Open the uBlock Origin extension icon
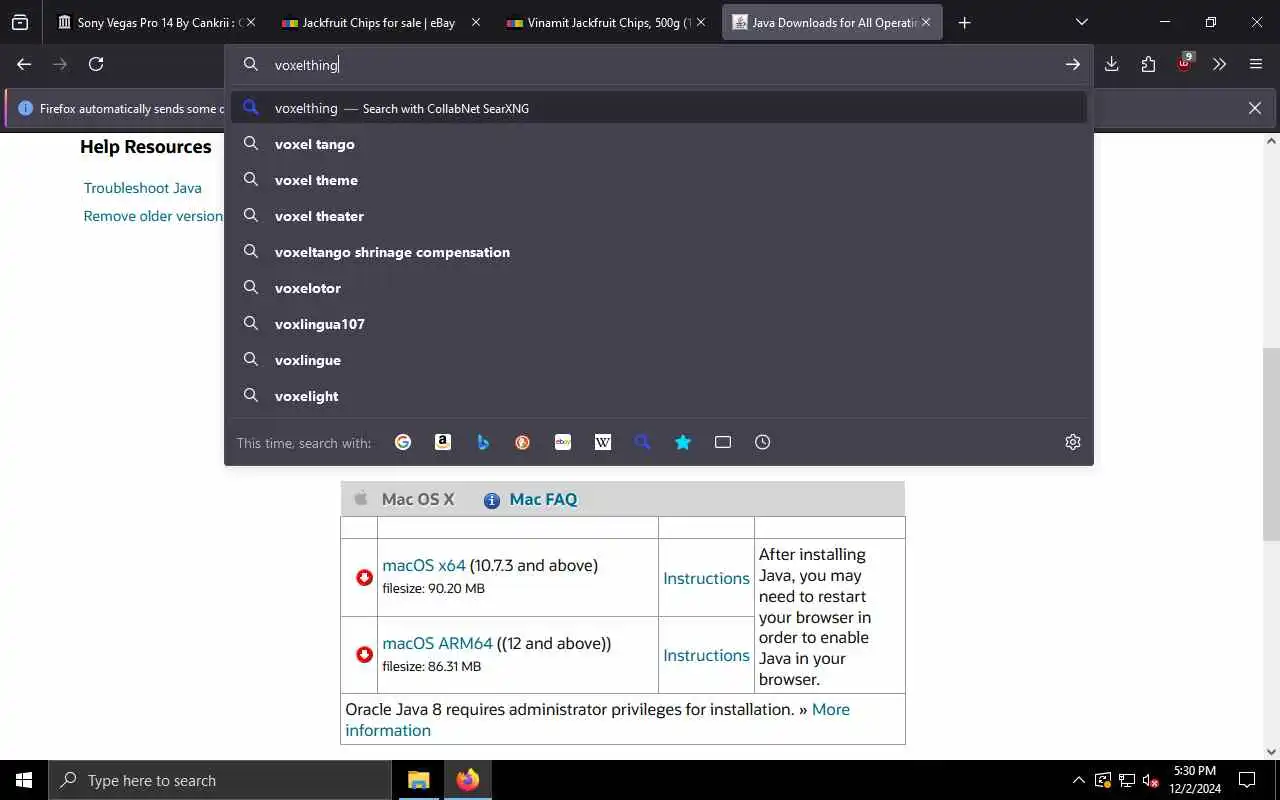Screen dimensions: 1280x800 coord(1185,63)
